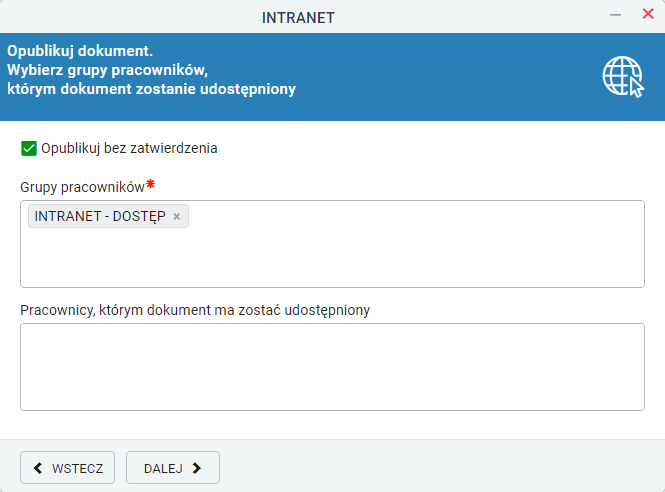Select the 'INTRANET - DOSTĘP' tag text
Image resolution: width=665 pixels, height=492 pixels.
pos(100,216)
